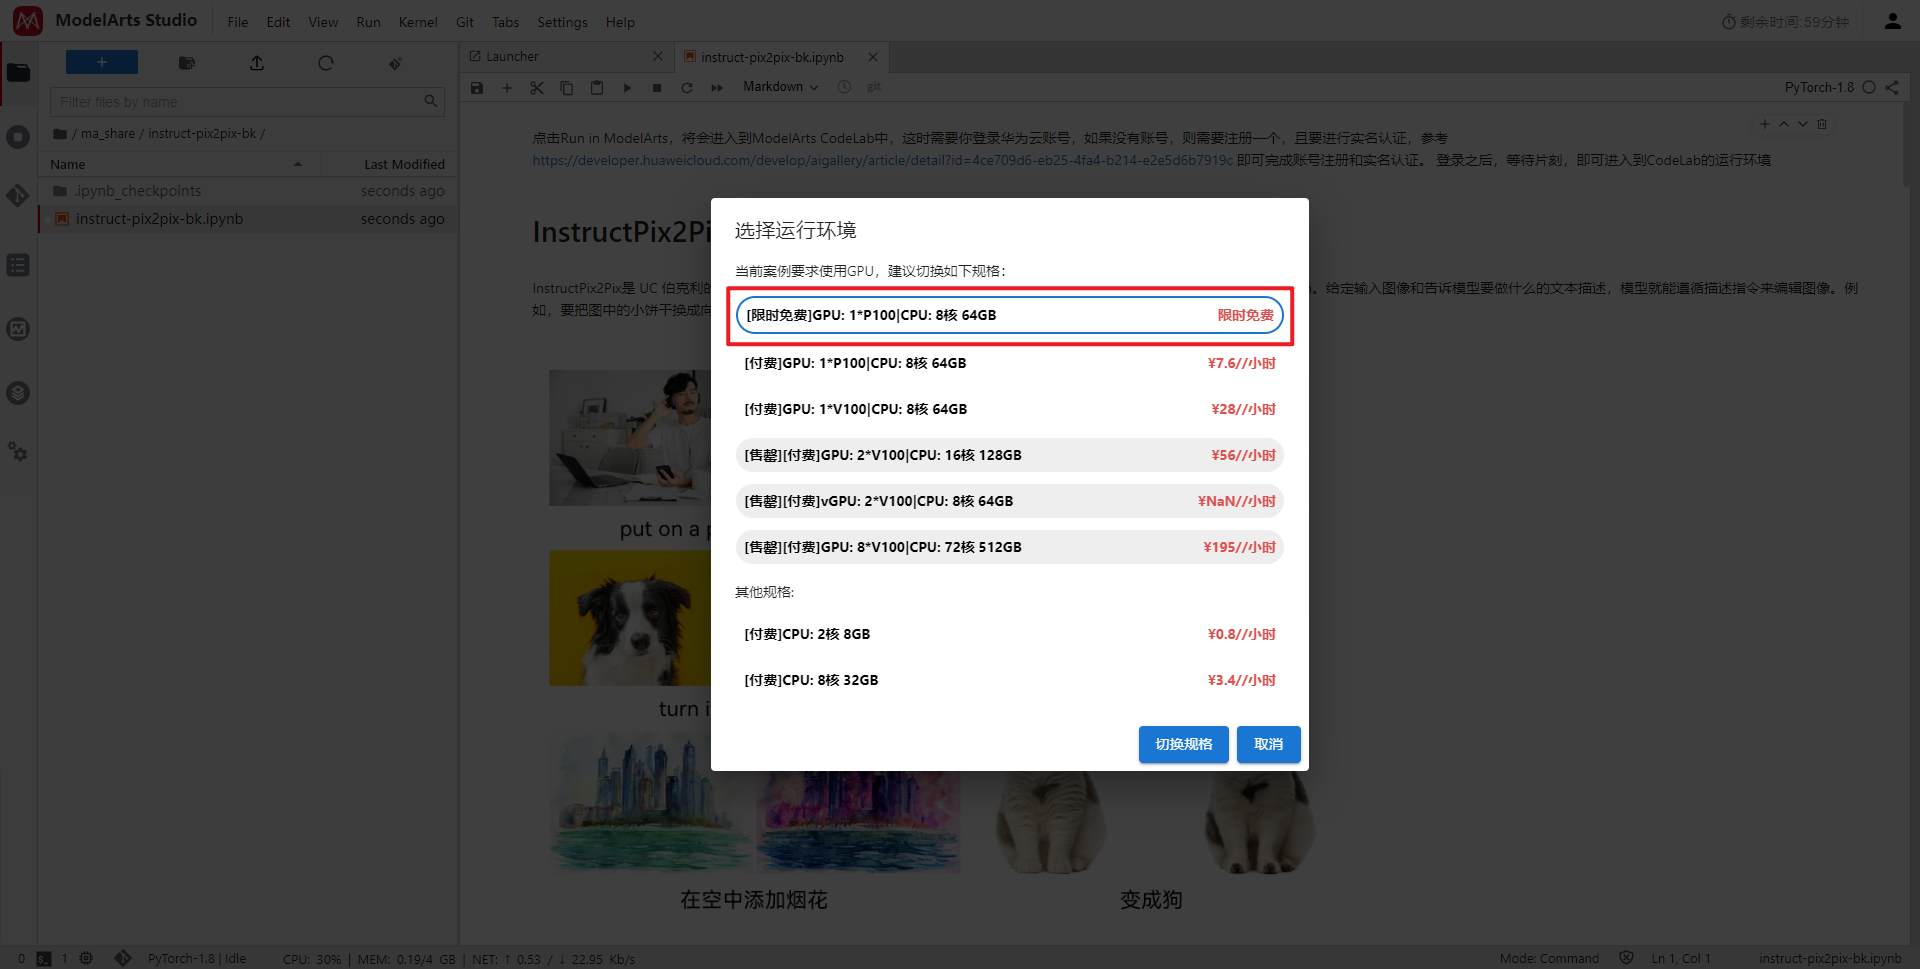Restart kernel and run all cells
1920x969 pixels.
point(717,88)
